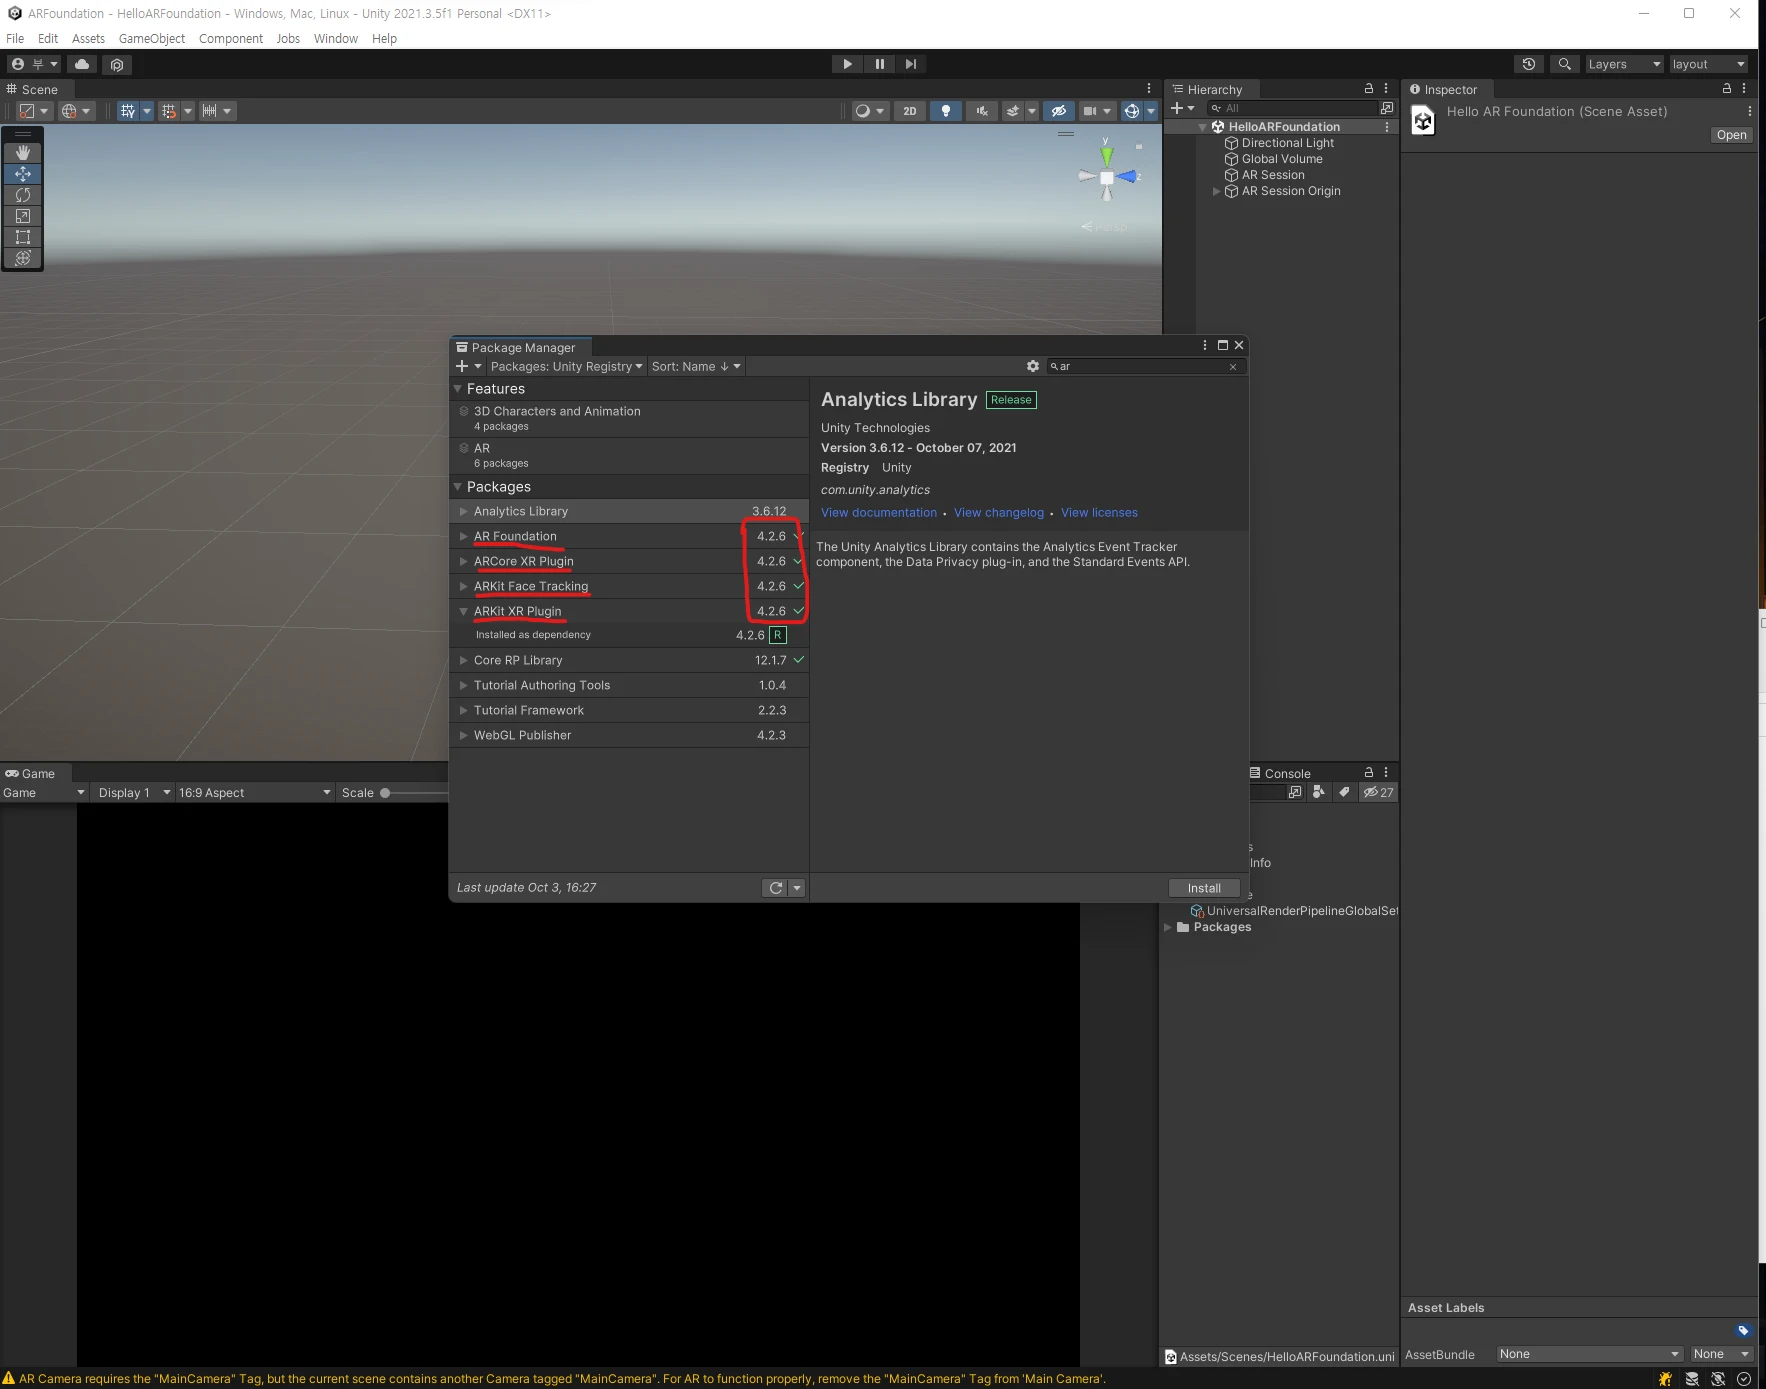Open View documentation link
The image size is (1766, 1389).
pyautogui.click(x=879, y=513)
